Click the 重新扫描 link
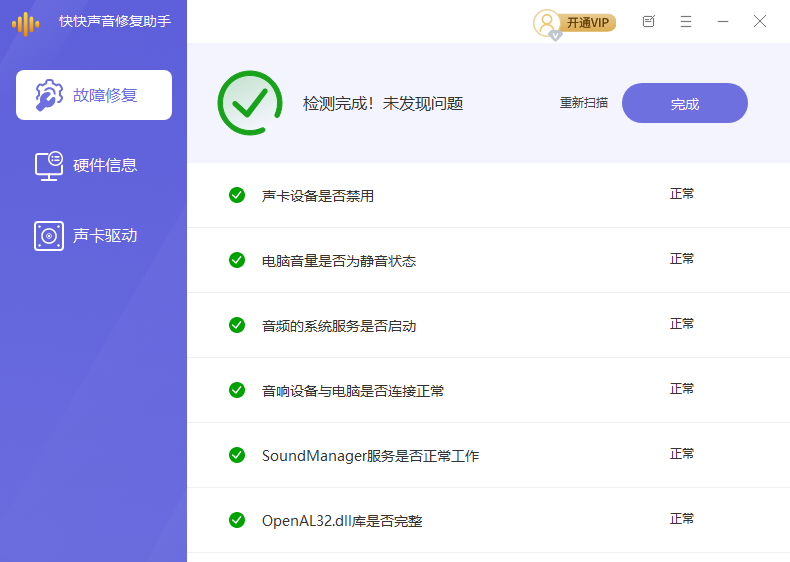Image resolution: width=790 pixels, height=562 pixels. point(584,102)
